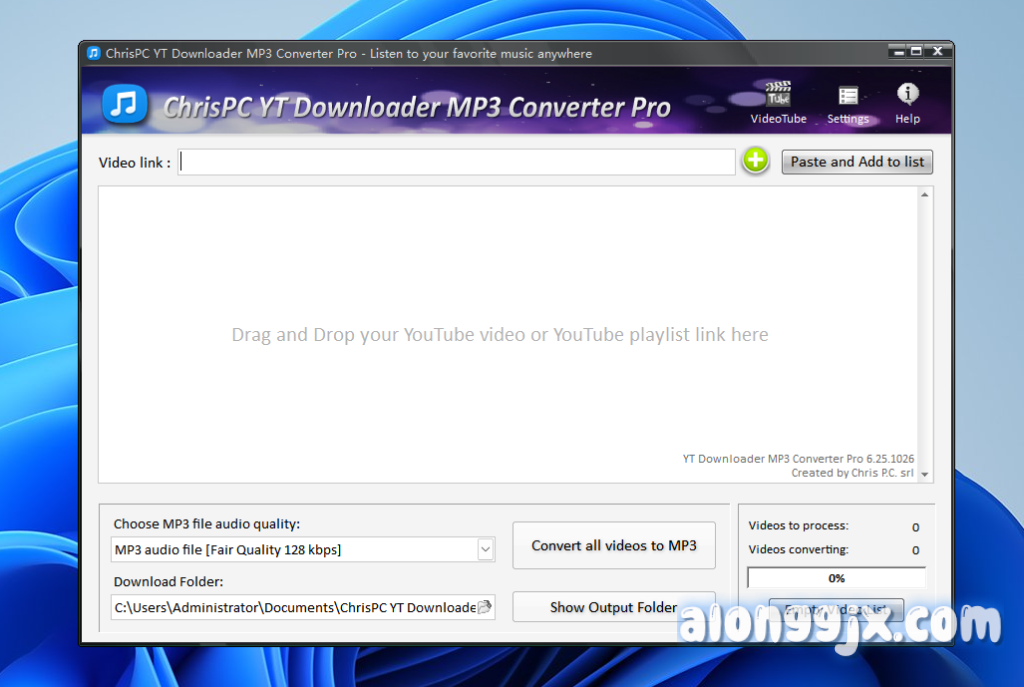Viewport: 1024px width, 687px height.
Task: Minimize the ChrisPC YT Downloader window
Action: point(896,52)
